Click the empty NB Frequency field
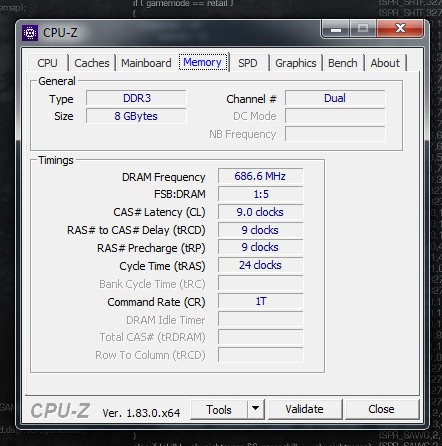This screenshot has height=446, width=442. (x=335, y=134)
